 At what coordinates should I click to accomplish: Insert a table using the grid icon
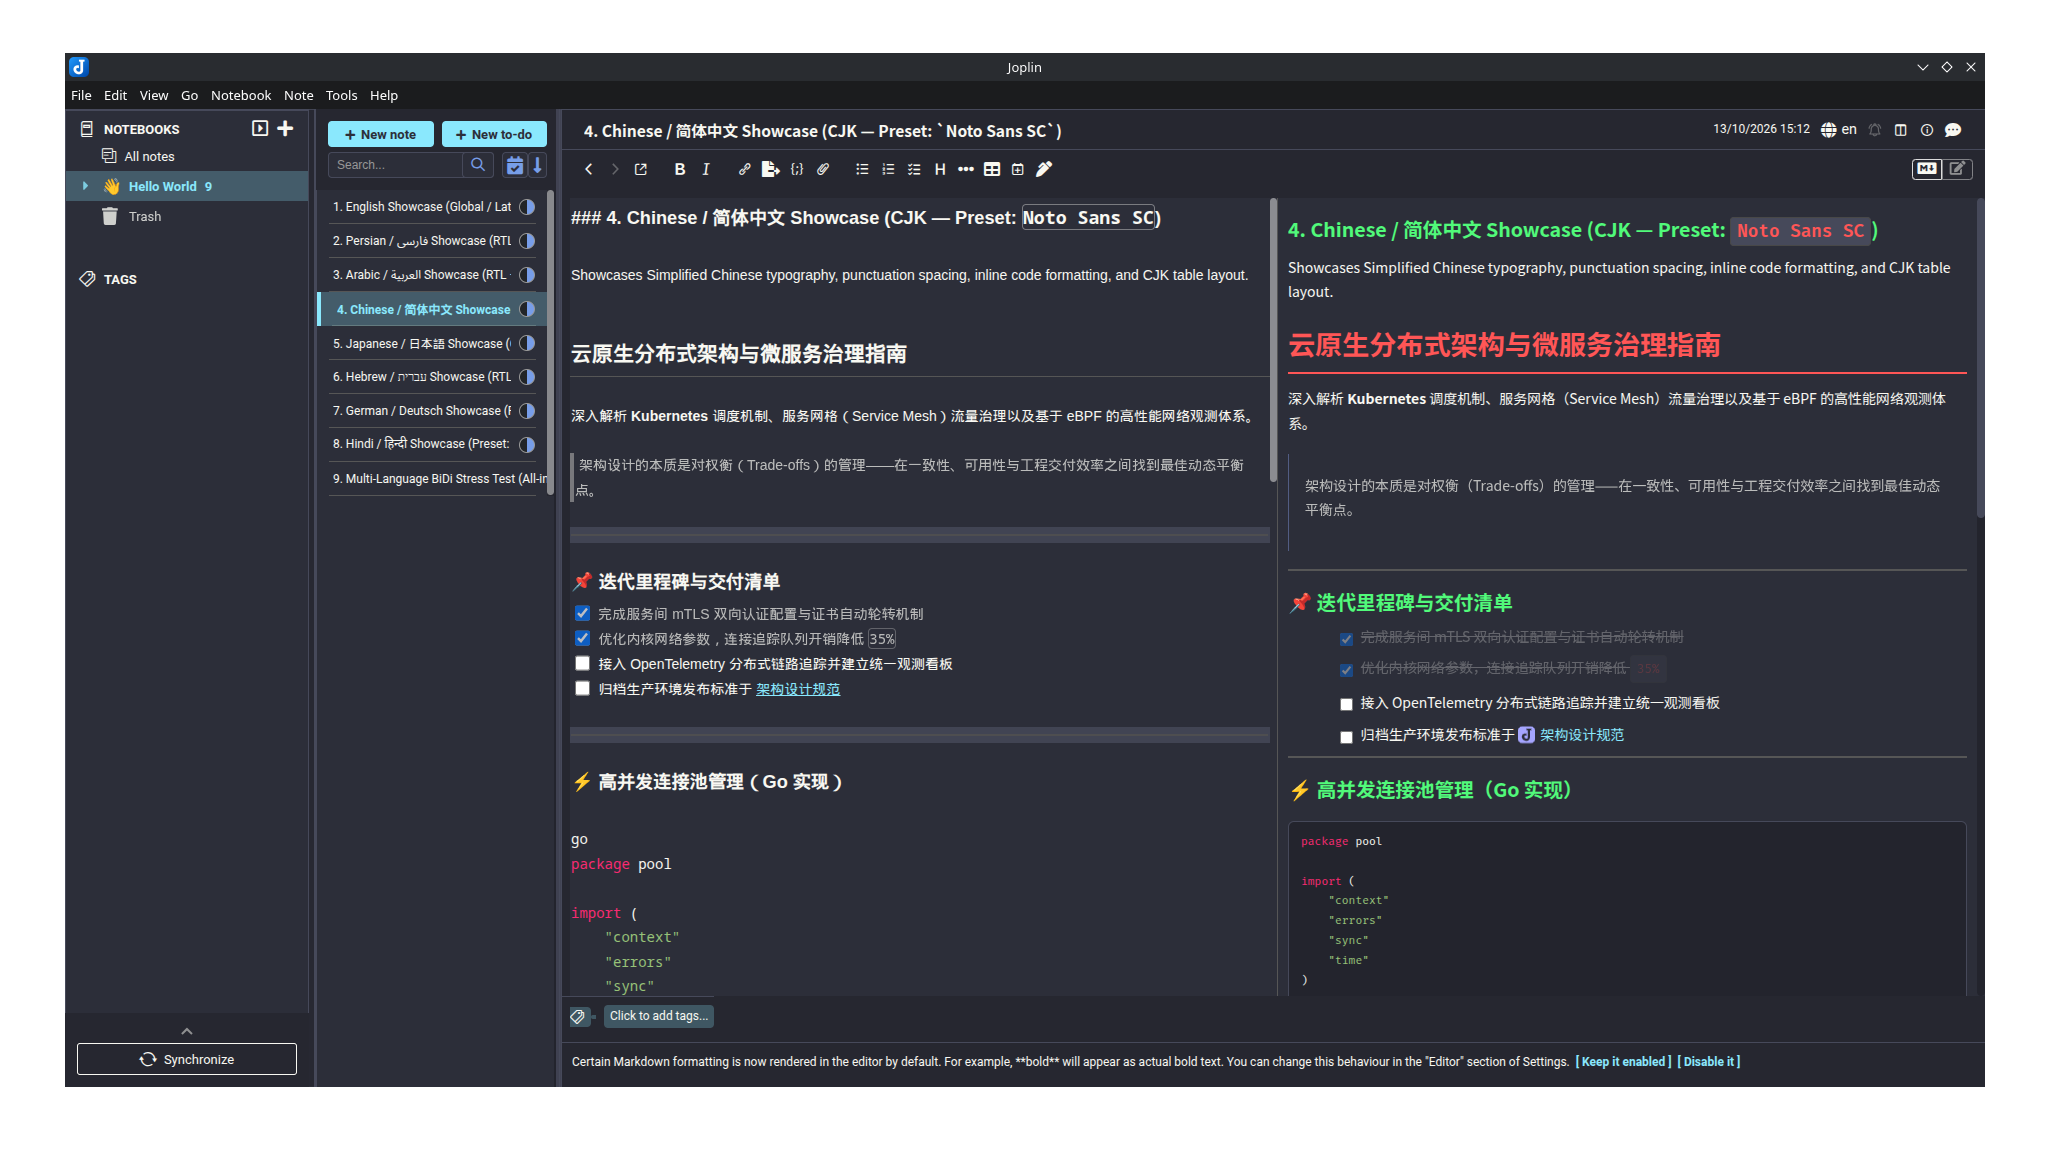pos(992,169)
